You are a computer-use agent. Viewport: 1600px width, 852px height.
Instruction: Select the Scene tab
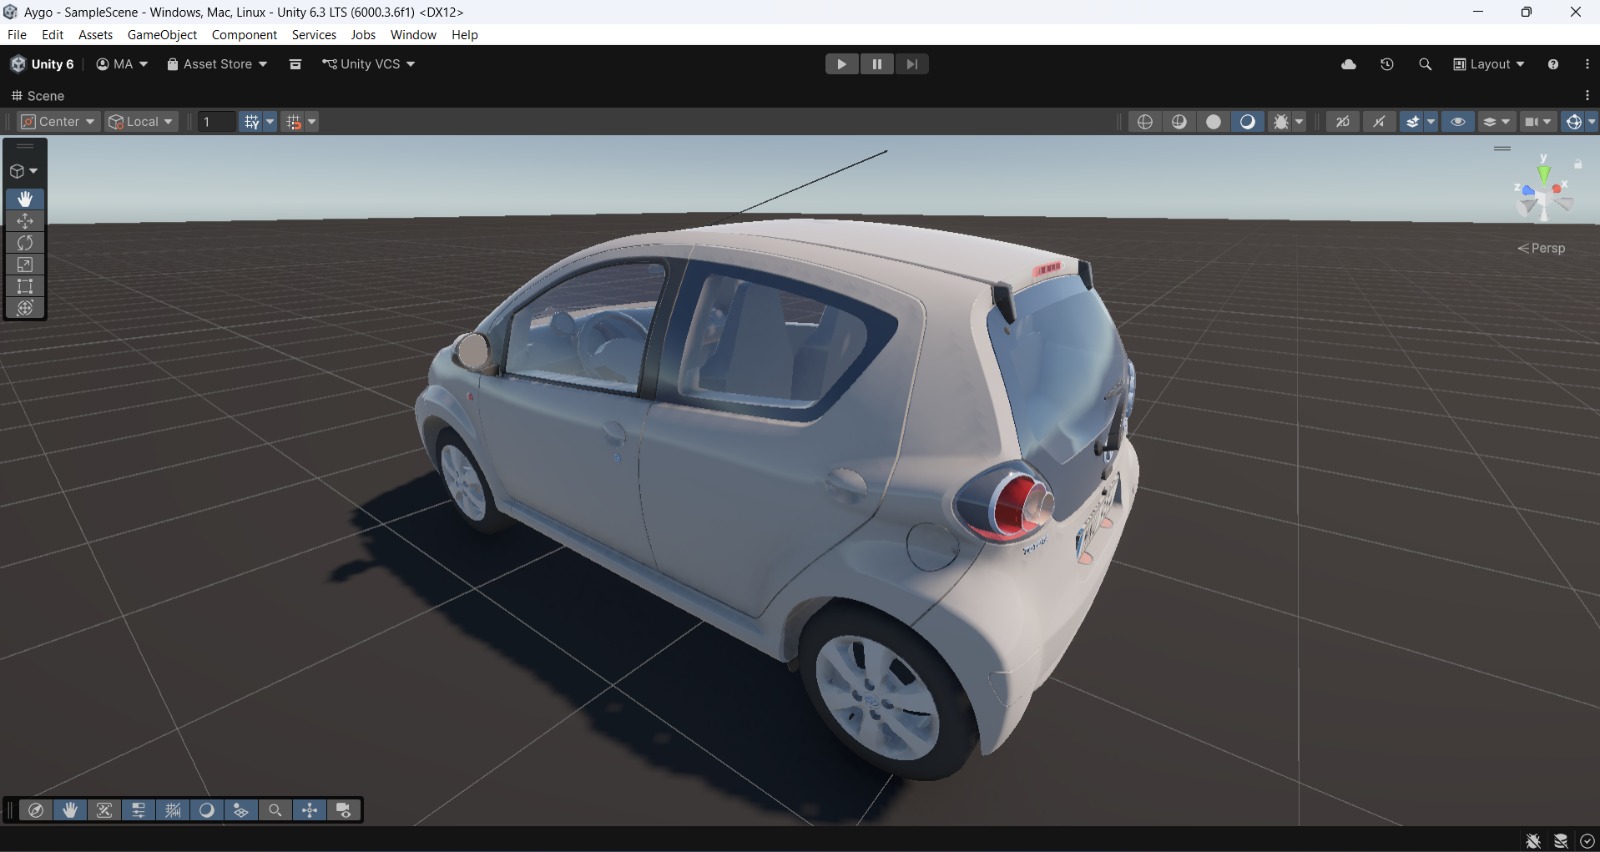coord(38,96)
